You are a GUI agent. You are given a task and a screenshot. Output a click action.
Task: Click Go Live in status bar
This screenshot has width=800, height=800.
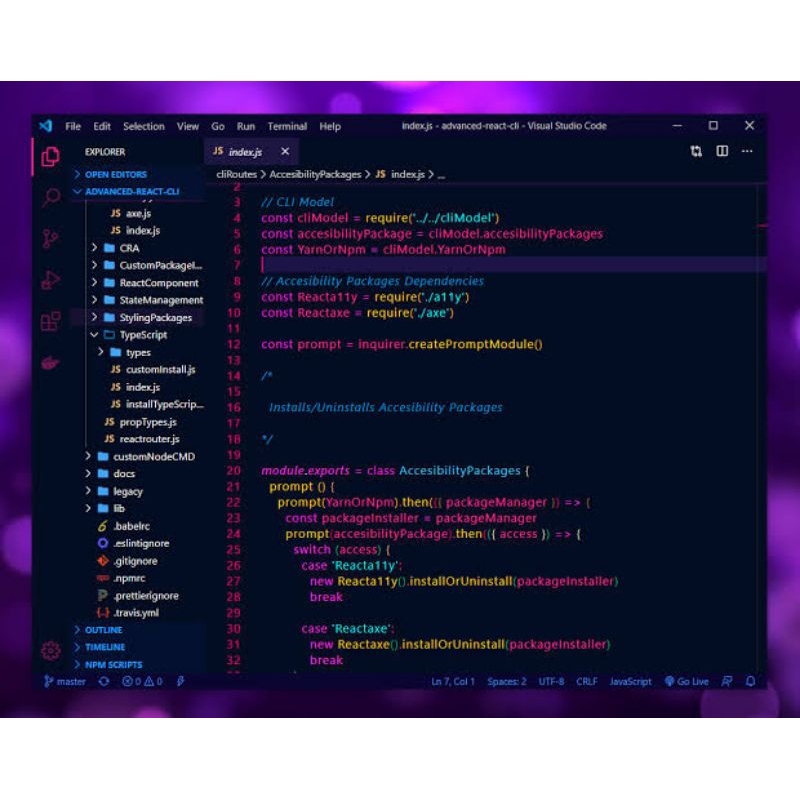click(687, 681)
